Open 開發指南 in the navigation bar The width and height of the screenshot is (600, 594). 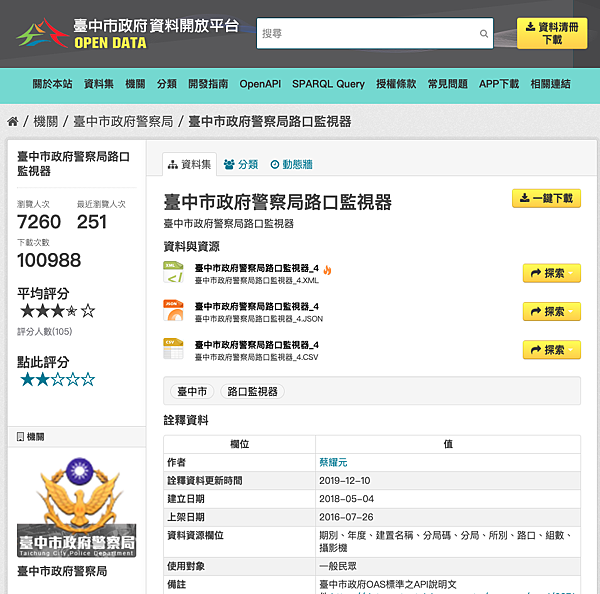coord(208,84)
